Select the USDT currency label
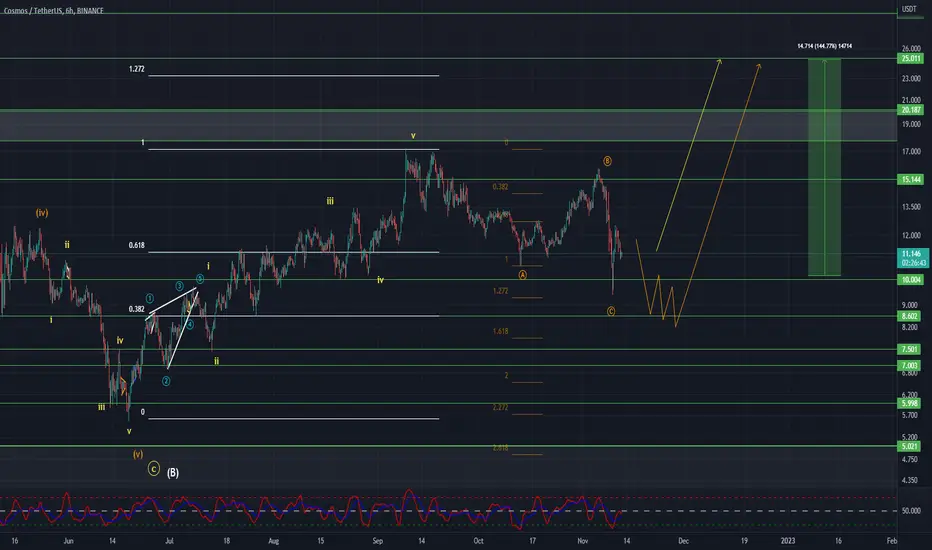This screenshot has width=932, height=550. click(909, 10)
